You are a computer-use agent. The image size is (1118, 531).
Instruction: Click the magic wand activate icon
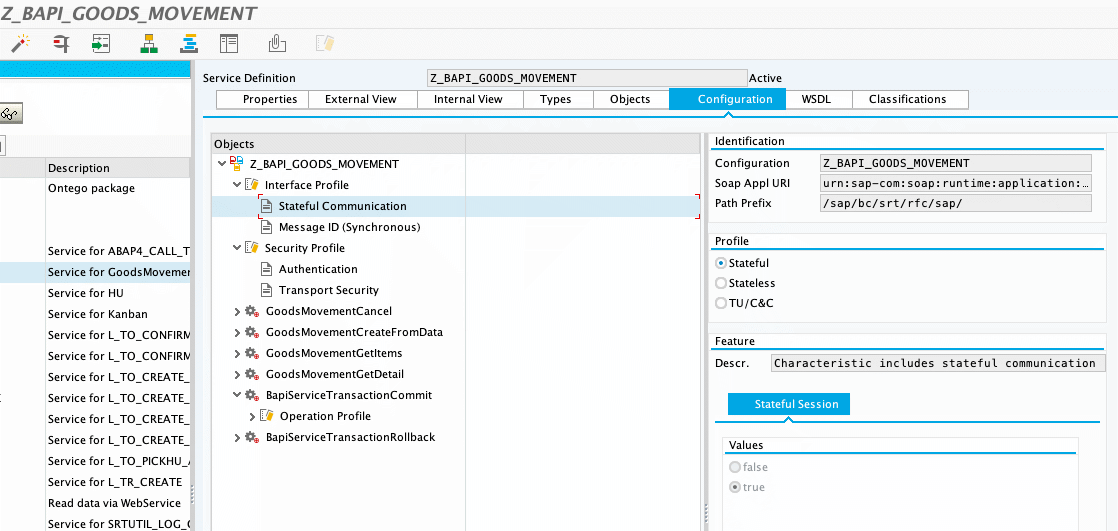pos(19,43)
